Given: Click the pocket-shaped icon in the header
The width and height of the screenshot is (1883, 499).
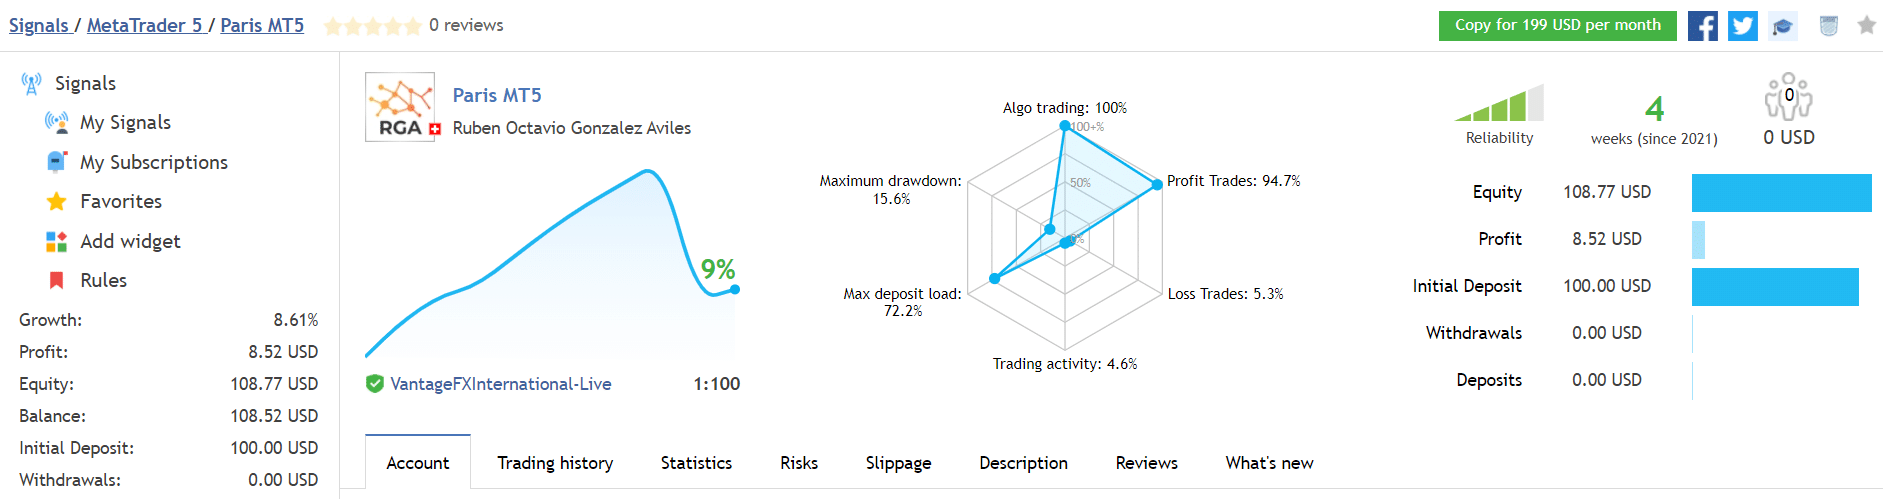Looking at the screenshot, I should point(1828,26).
